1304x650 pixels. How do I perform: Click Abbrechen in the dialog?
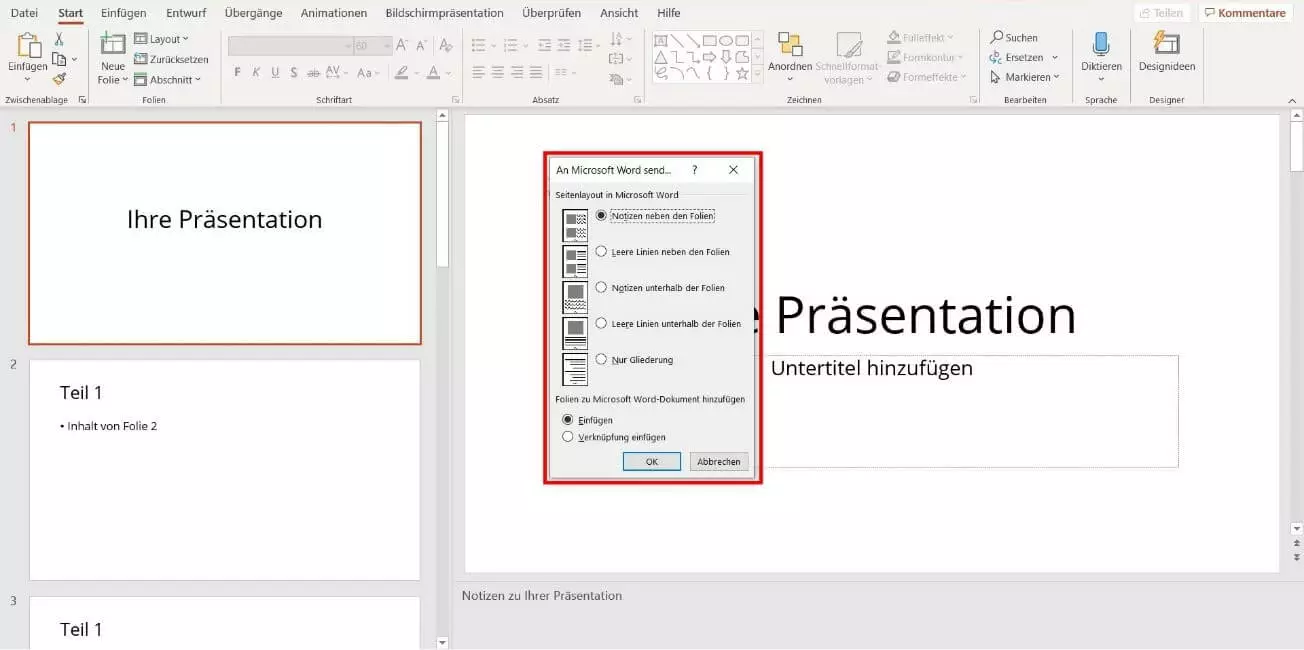point(719,461)
